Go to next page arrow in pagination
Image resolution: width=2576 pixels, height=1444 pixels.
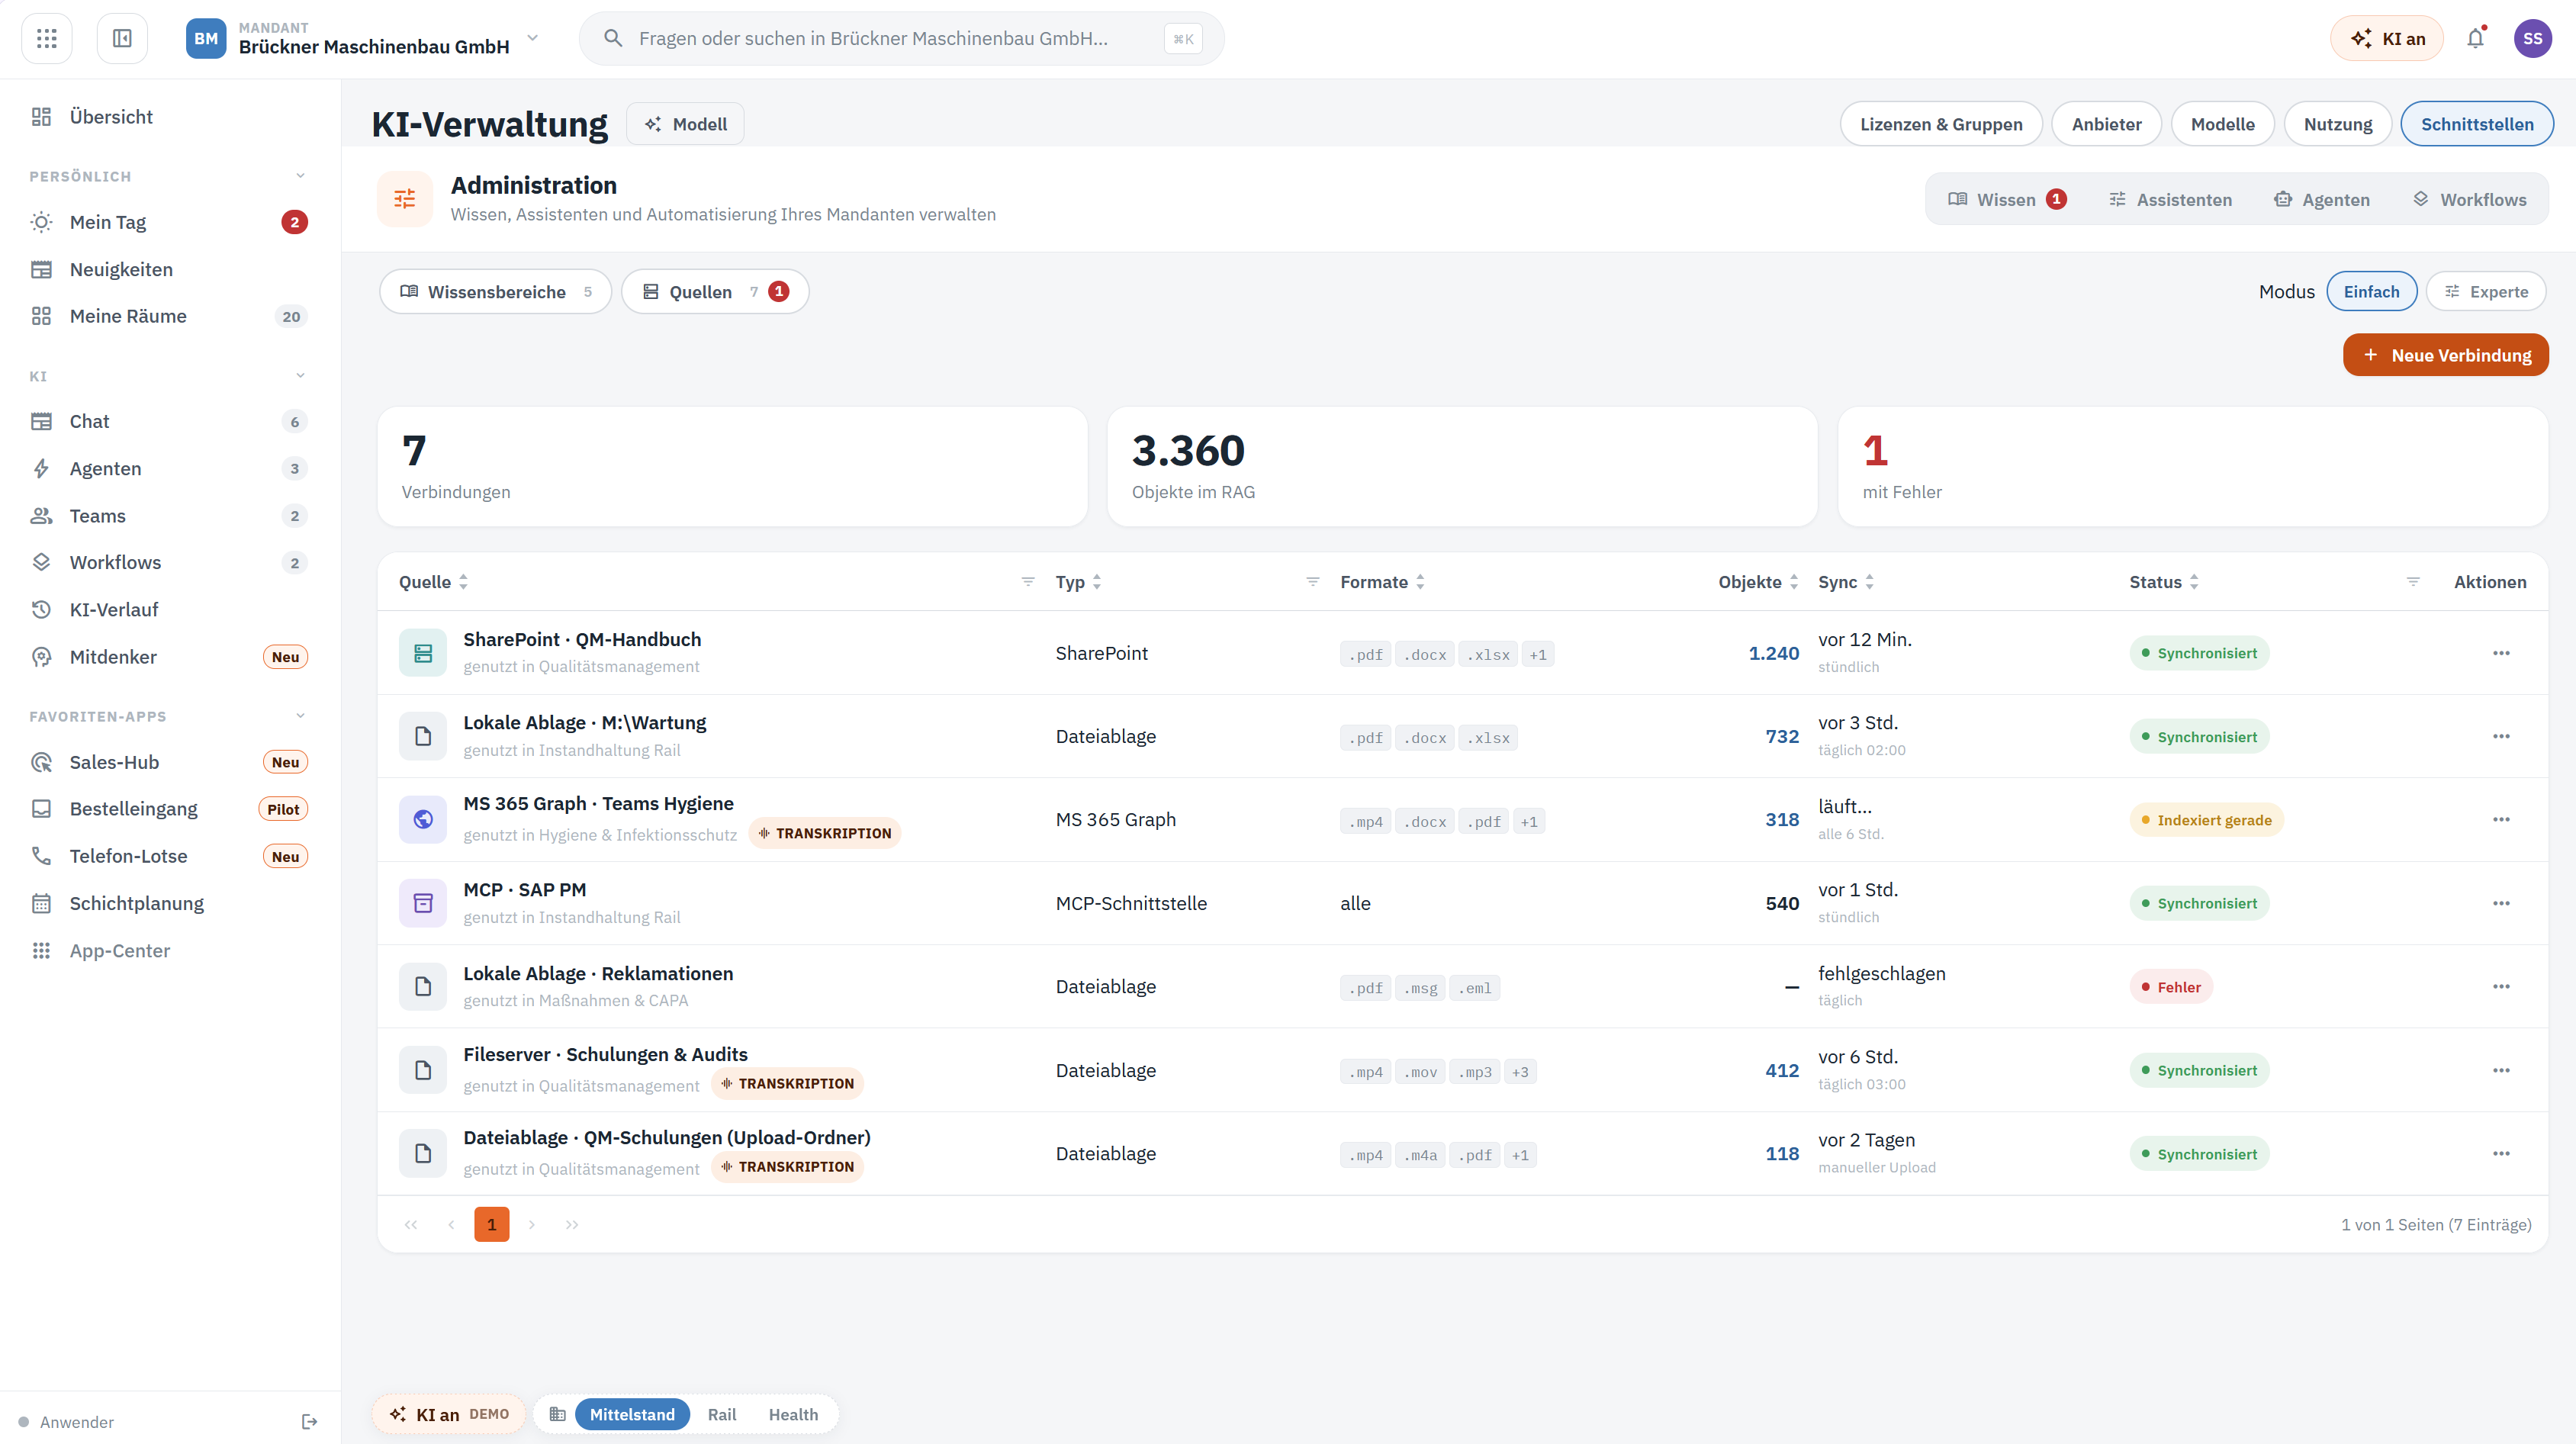click(x=532, y=1224)
